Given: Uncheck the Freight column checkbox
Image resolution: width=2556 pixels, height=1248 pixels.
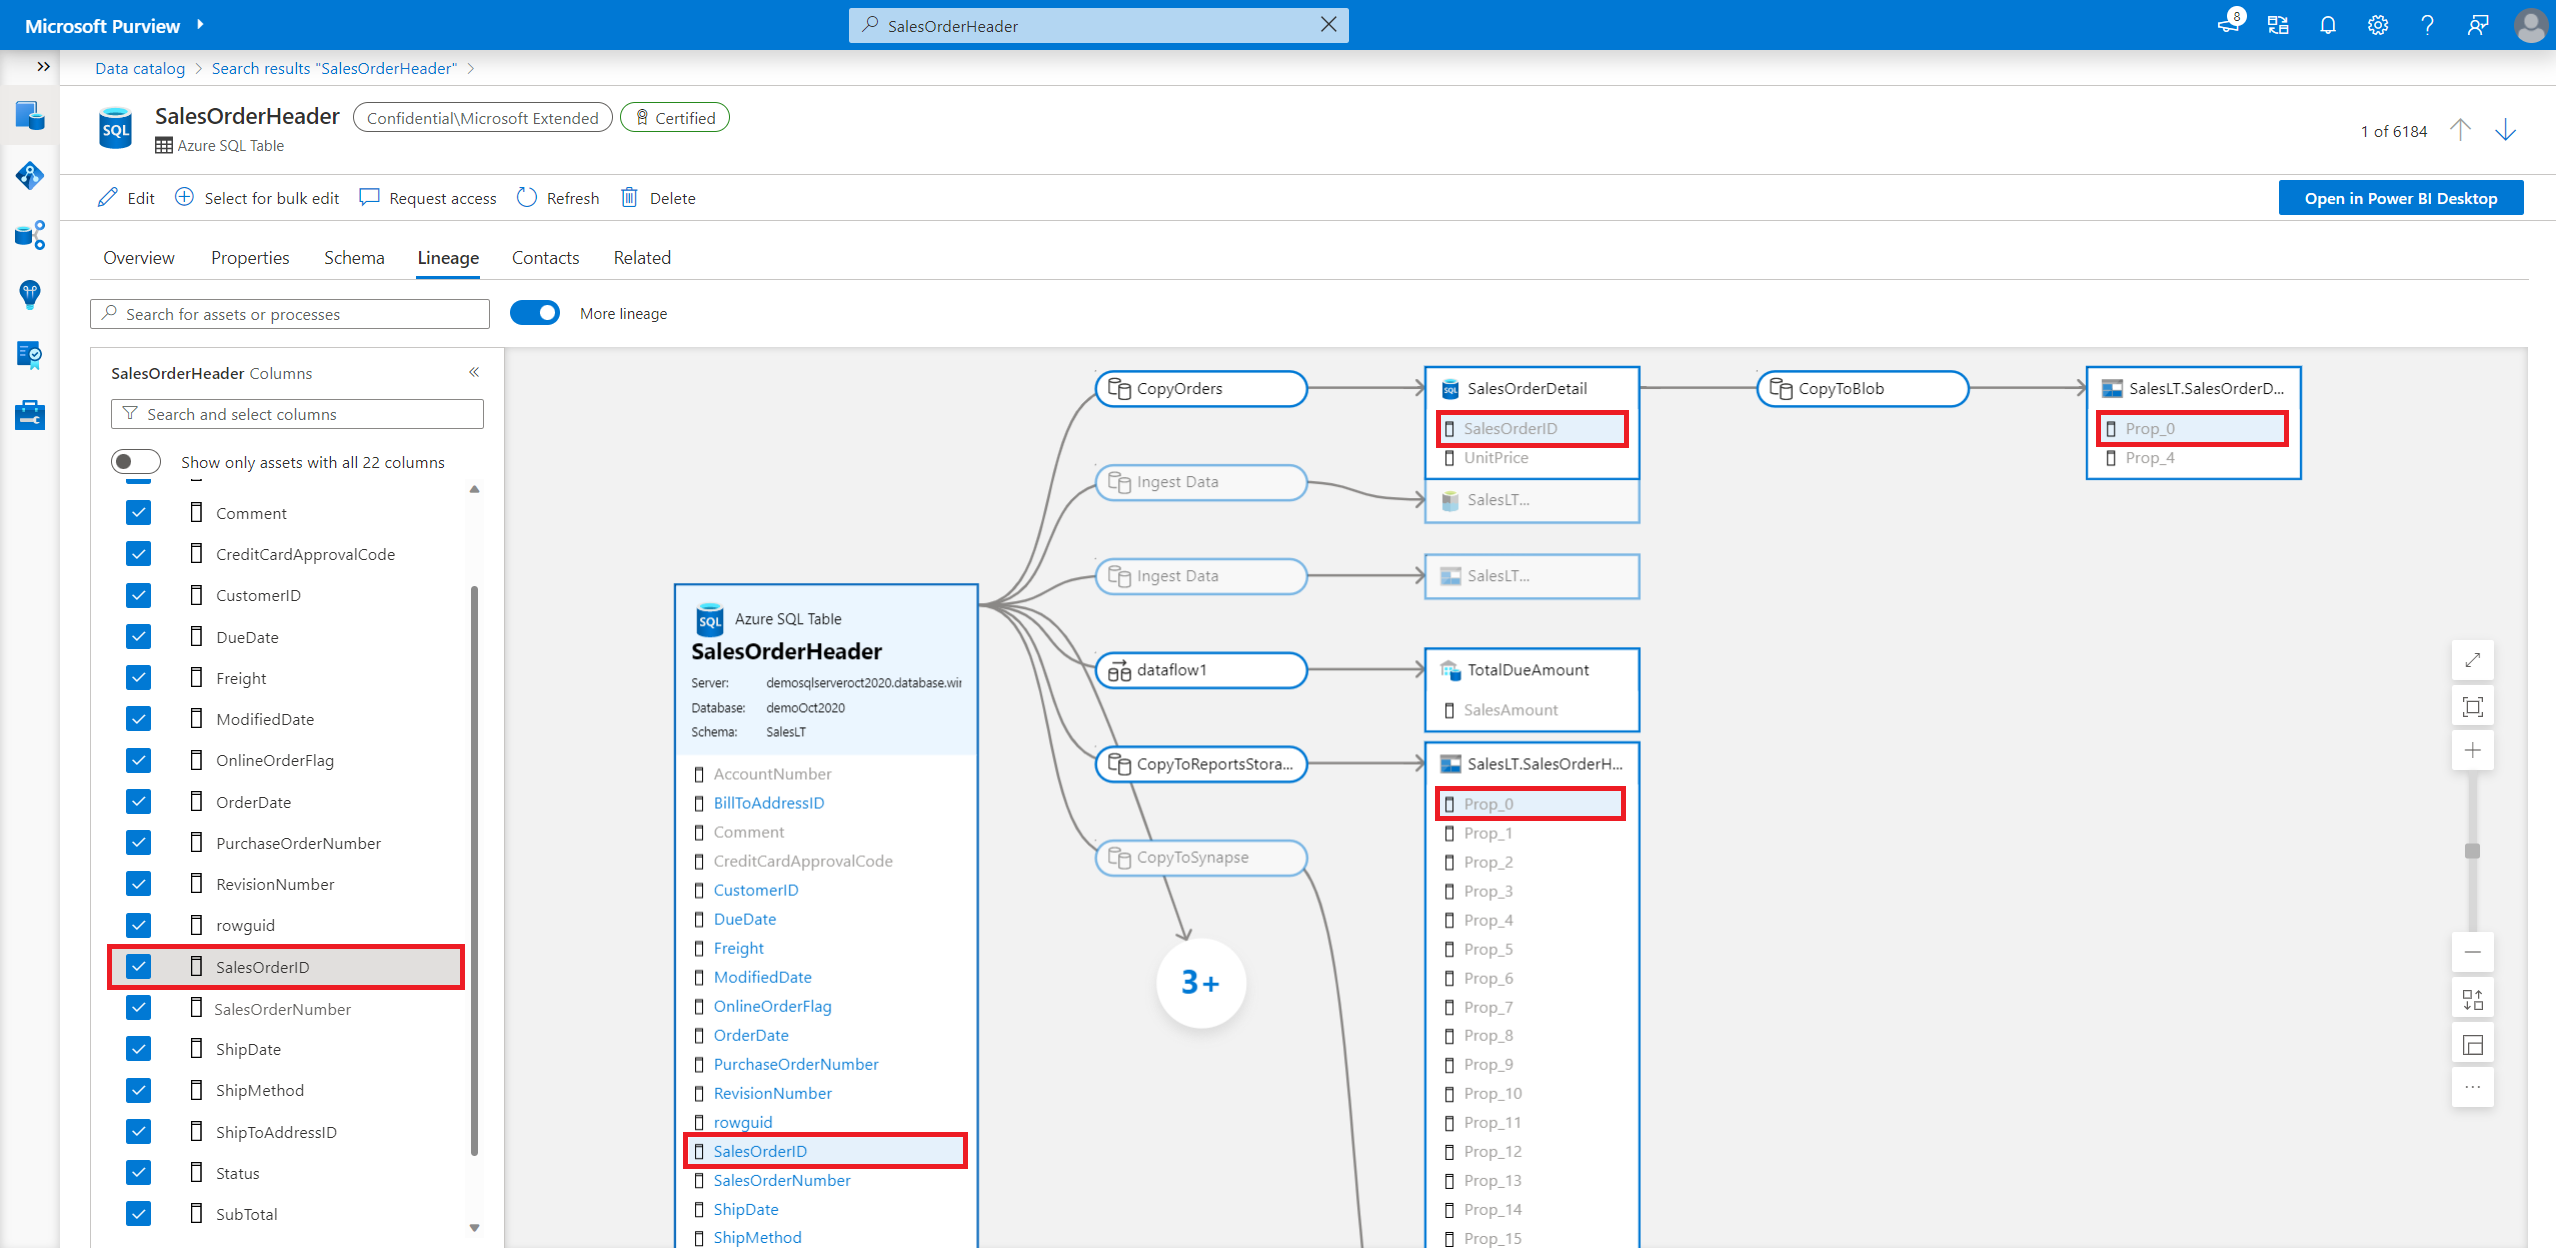Looking at the screenshot, I should pos(139,677).
